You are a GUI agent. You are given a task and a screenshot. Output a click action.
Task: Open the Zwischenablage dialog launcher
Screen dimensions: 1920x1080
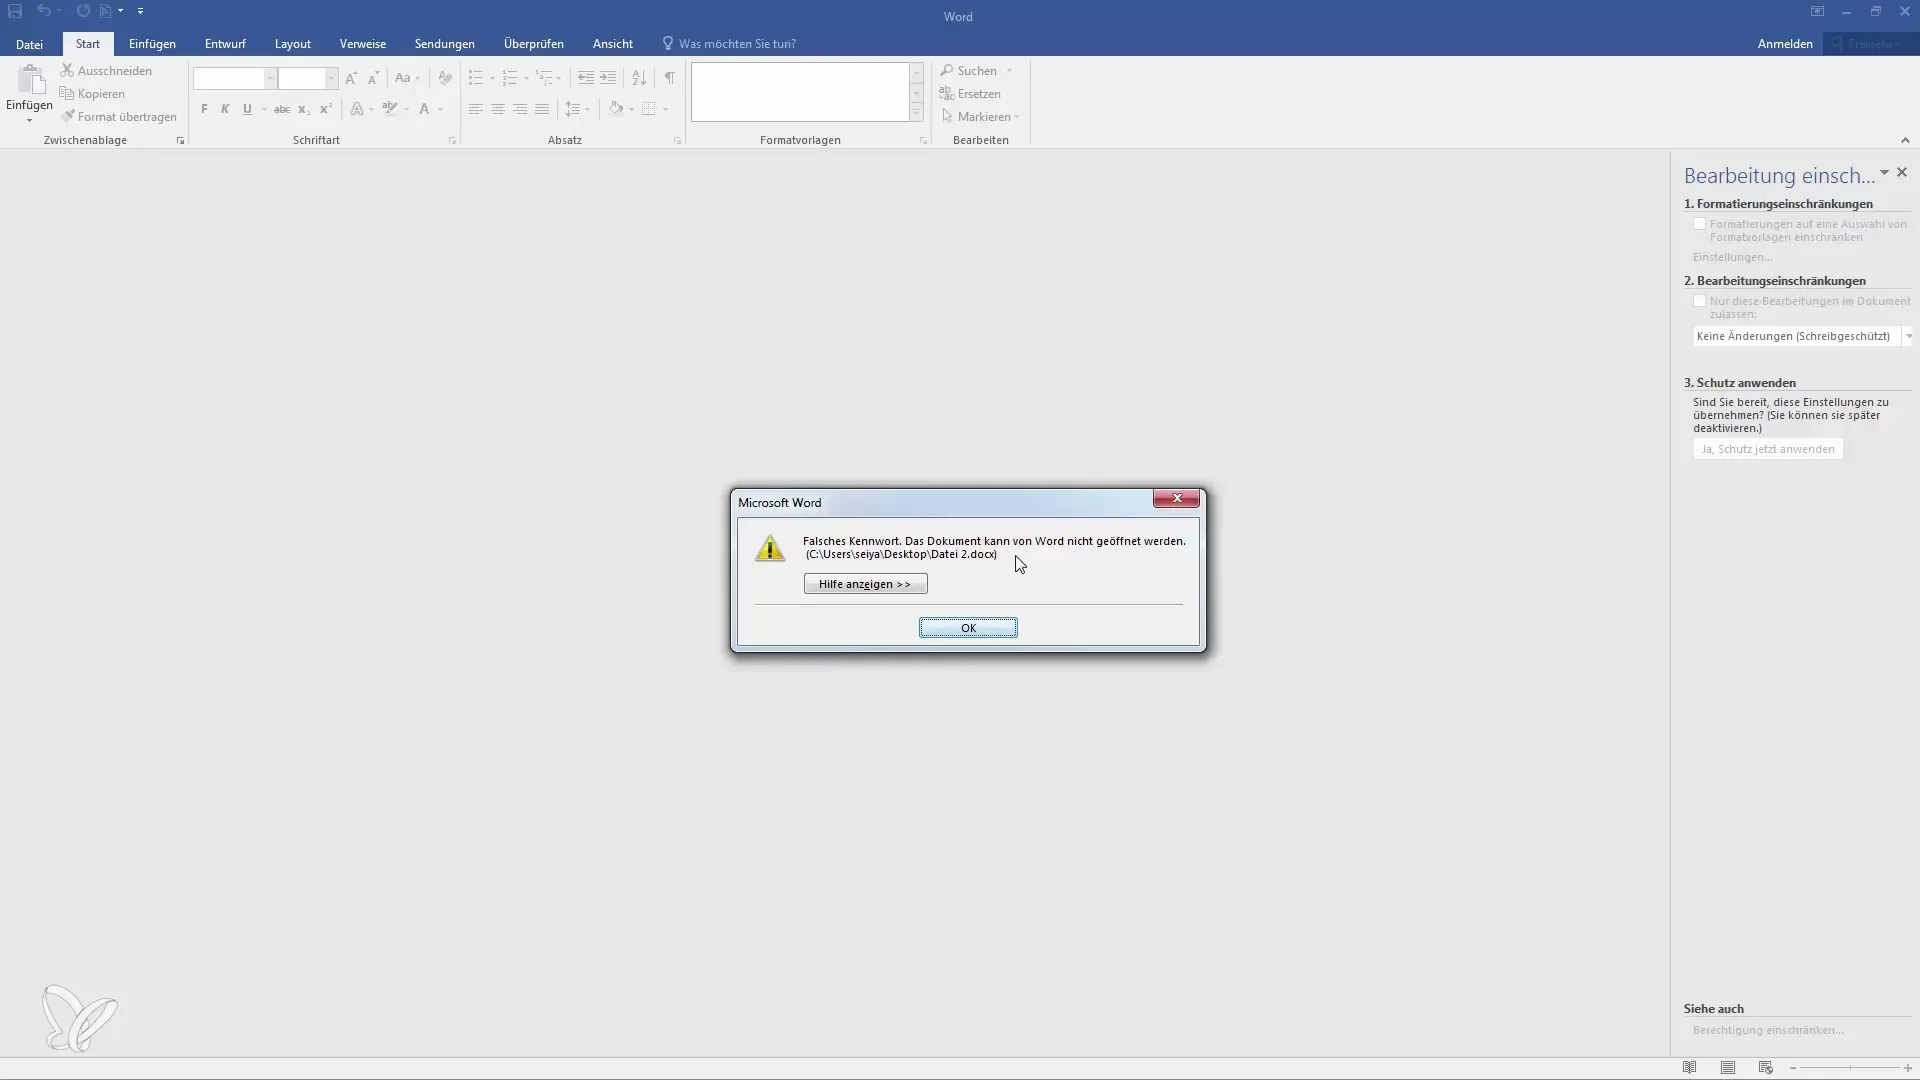tap(180, 141)
